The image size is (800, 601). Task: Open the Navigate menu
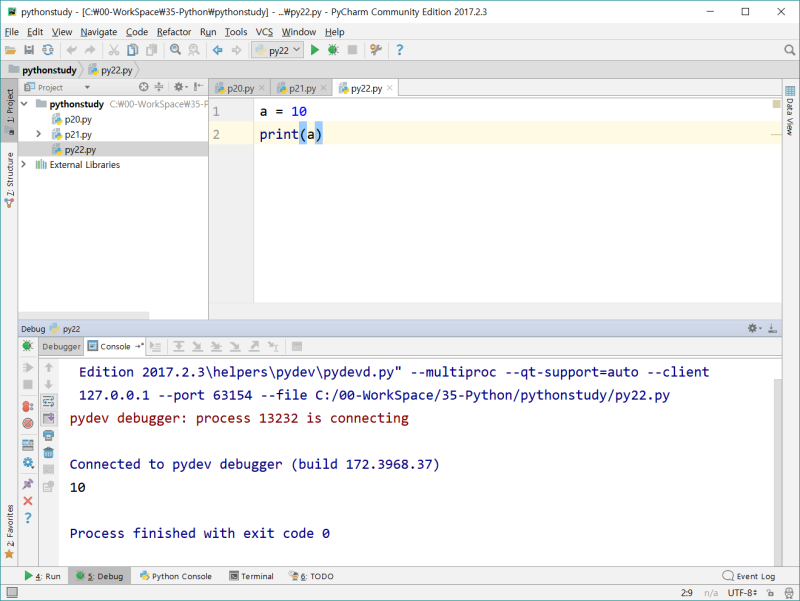(x=98, y=32)
